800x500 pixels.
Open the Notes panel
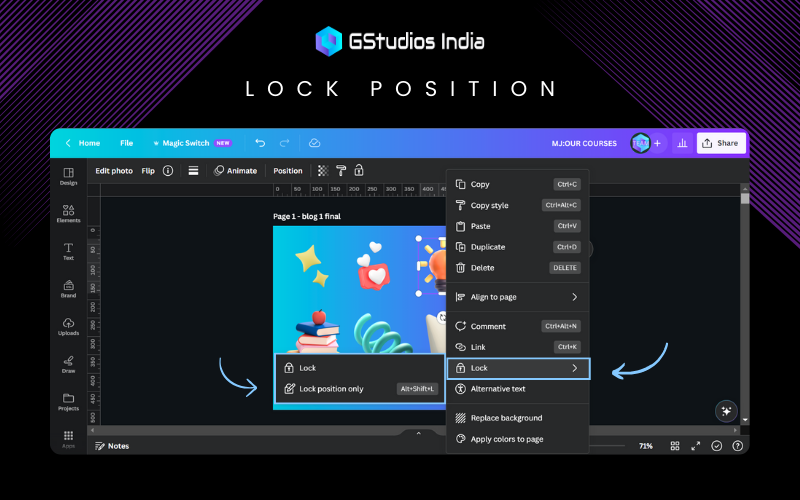click(112, 446)
